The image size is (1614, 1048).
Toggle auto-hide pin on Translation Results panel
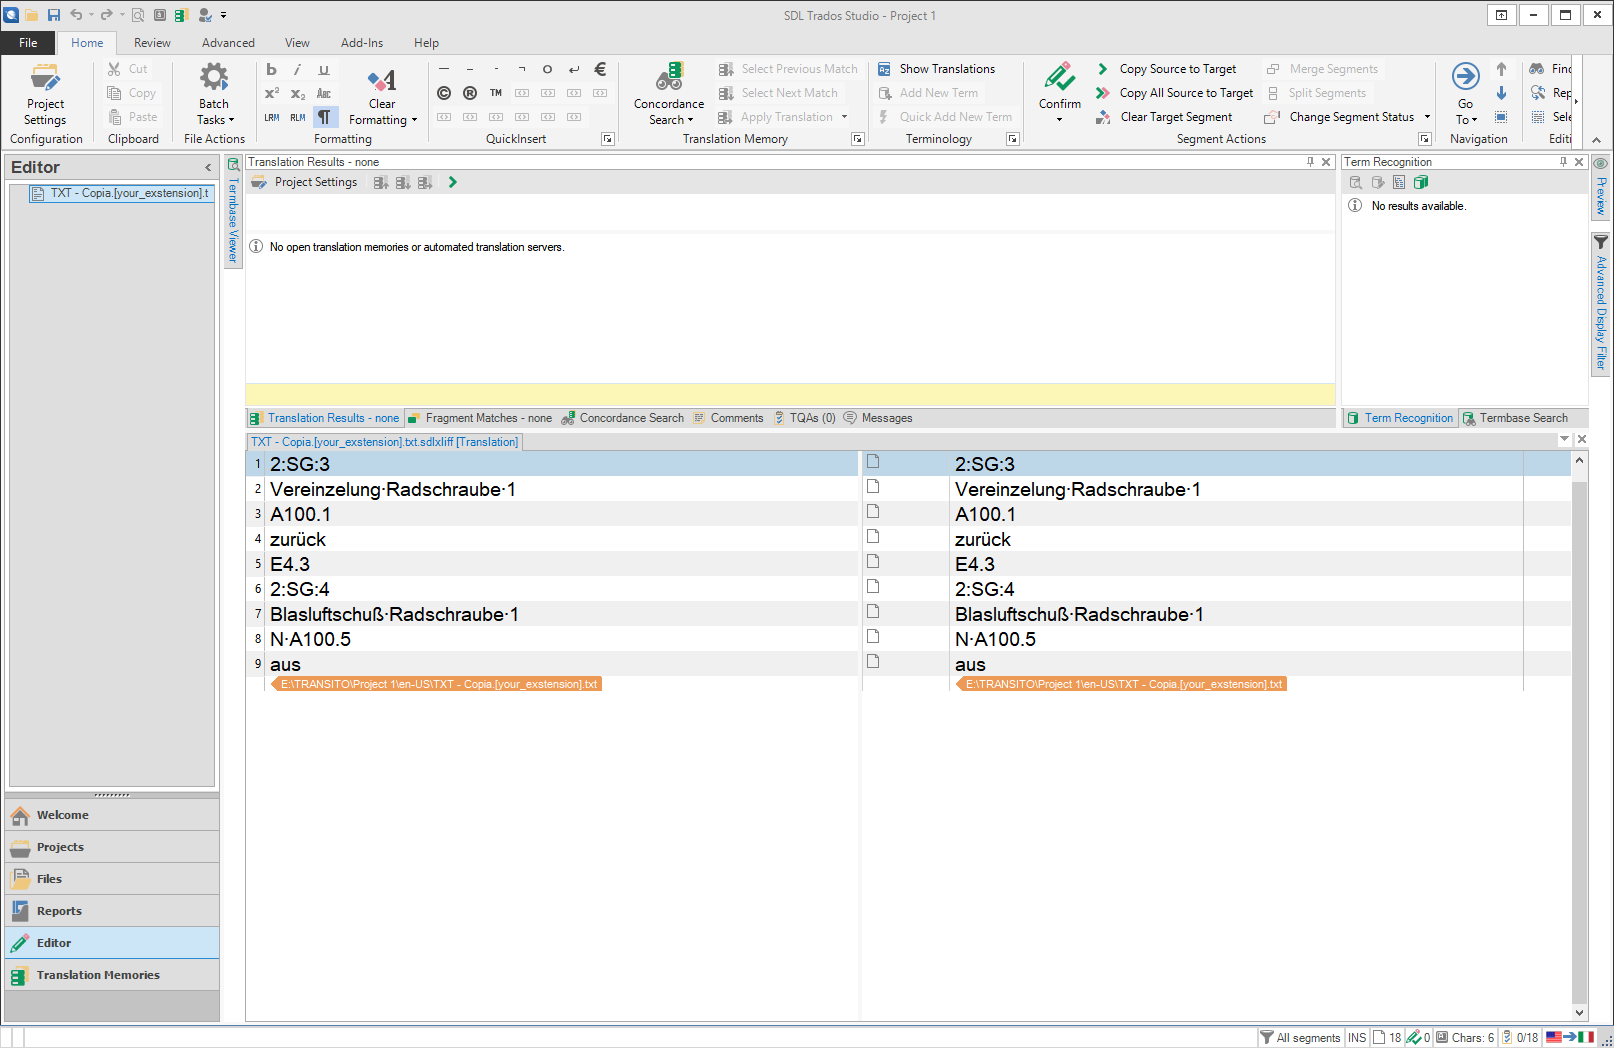(x=1310, y=162)
